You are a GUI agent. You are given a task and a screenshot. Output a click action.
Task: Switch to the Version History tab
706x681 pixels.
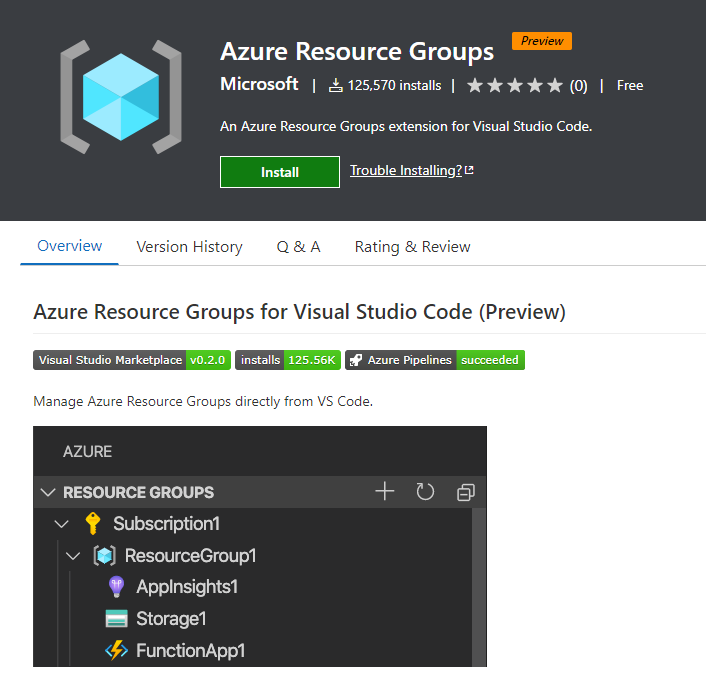pyautogui.click(x=189, y=246)
